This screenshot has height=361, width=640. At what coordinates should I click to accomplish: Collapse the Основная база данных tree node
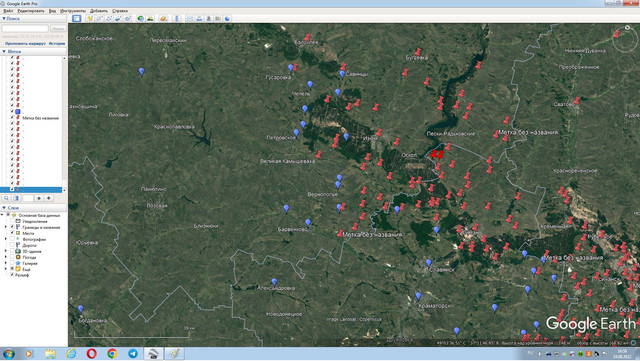click(2, 215)
